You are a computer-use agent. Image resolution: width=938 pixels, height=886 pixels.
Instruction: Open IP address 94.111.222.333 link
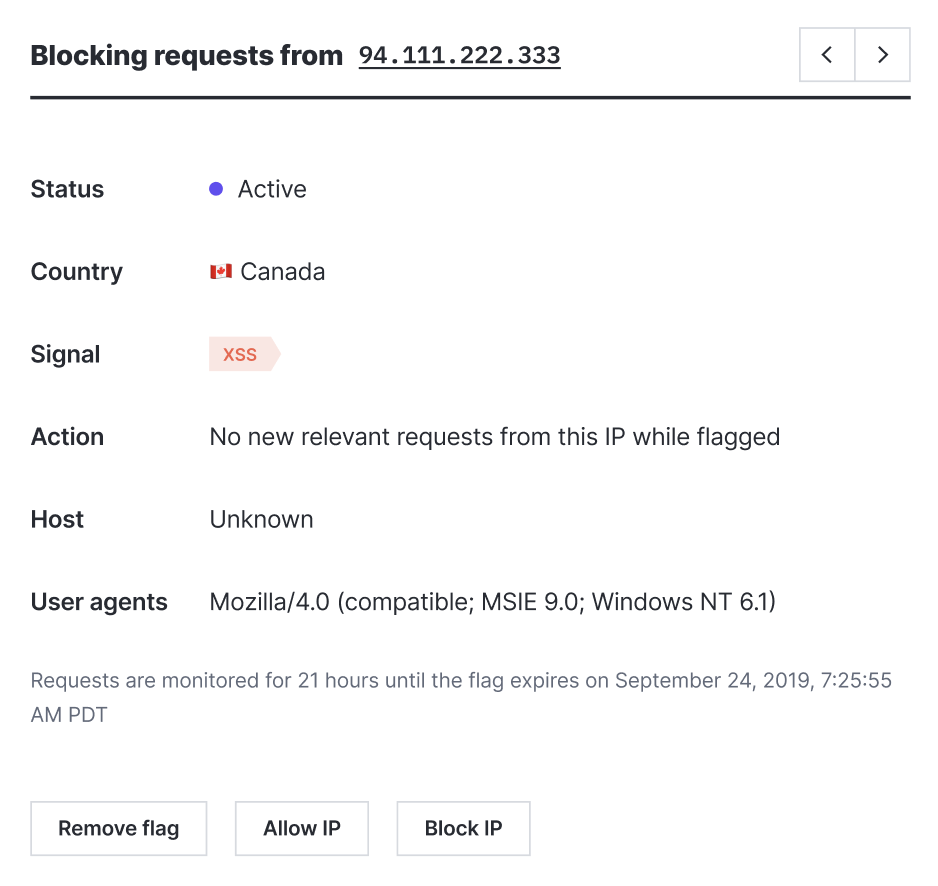[x=459, y=56]
